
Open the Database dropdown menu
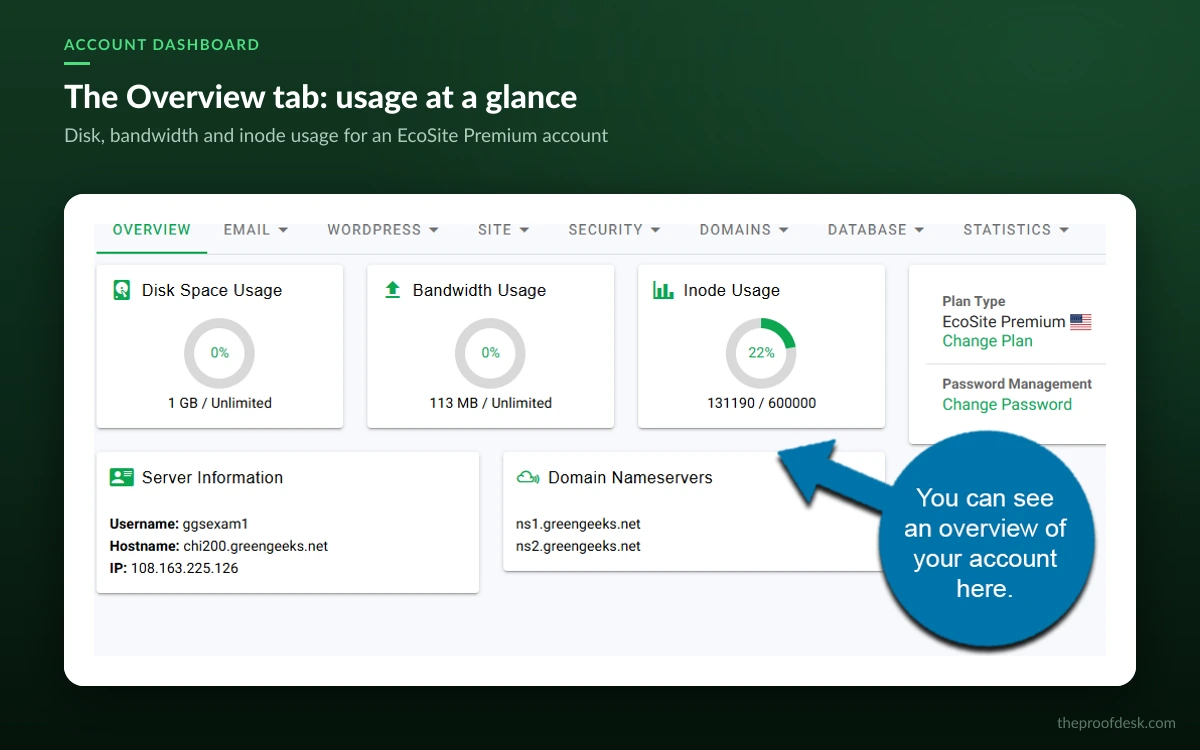(876, 229)
